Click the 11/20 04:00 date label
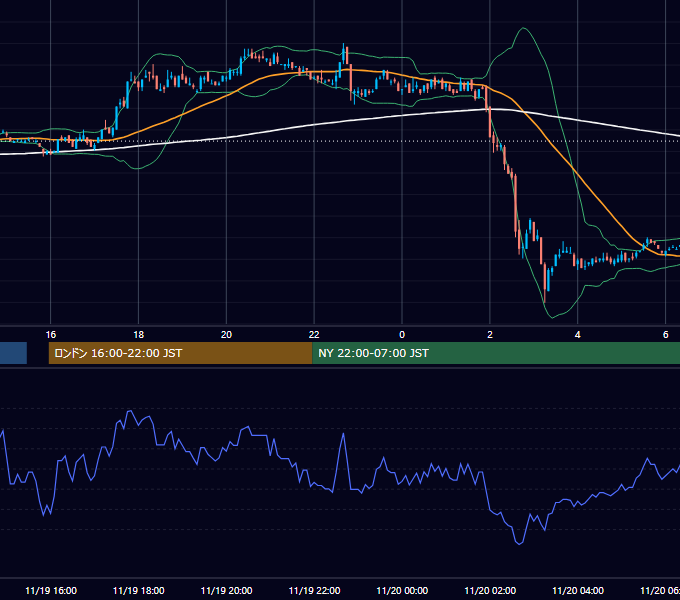The width and height of the screenshot is (680, 600). coord(578,590)
